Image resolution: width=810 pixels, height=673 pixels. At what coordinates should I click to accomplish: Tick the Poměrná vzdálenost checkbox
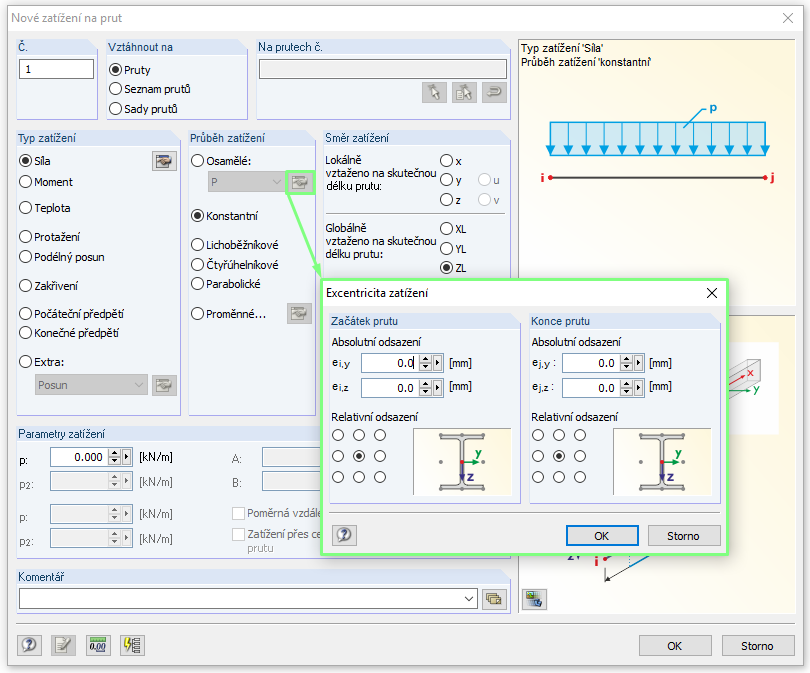238,513
